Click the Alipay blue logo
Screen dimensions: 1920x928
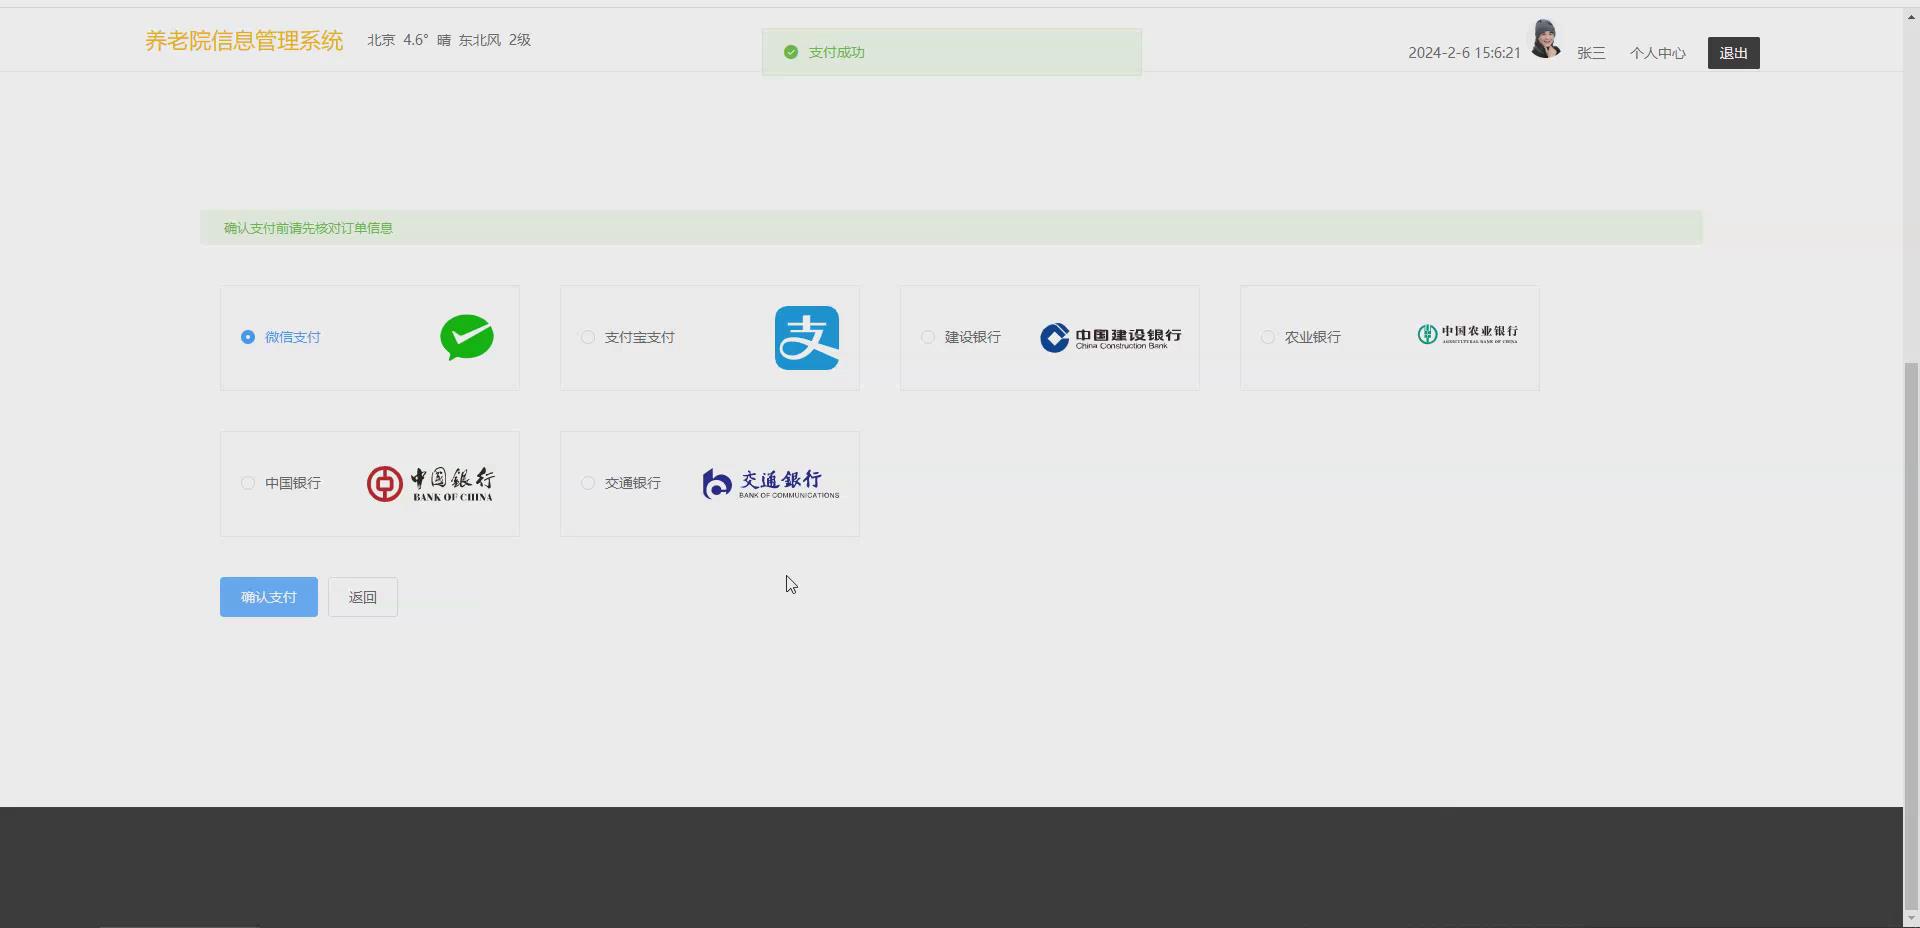(807, 337)
